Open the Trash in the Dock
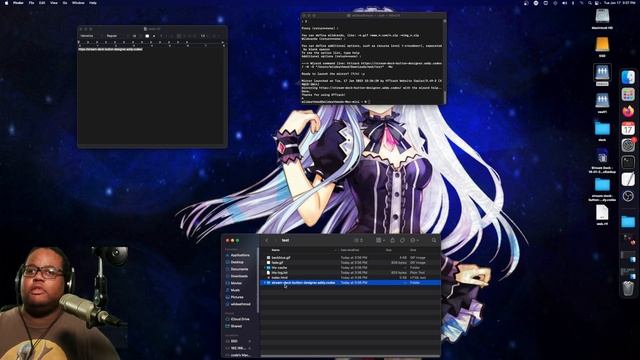640x360 pixels. pos(628,288)
